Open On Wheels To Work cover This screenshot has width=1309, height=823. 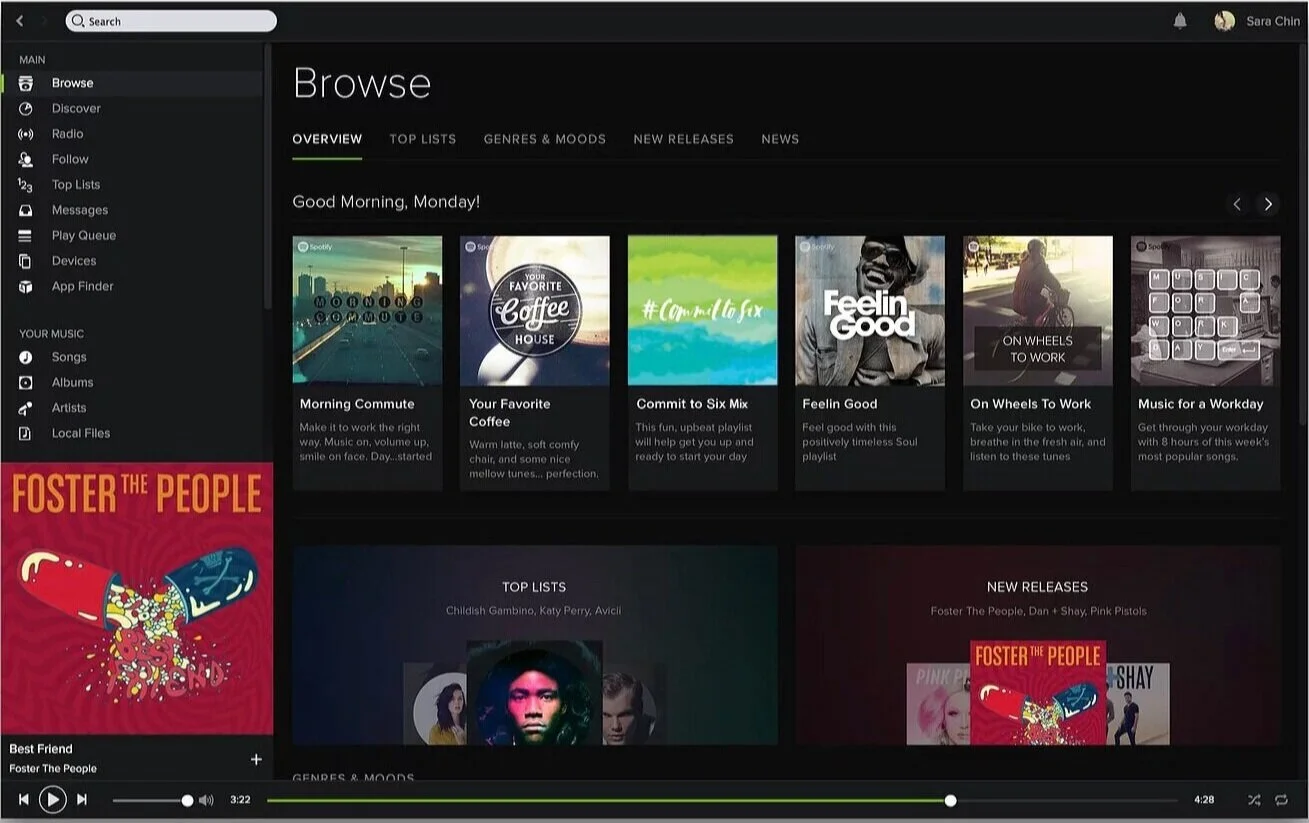[1038, 311]
